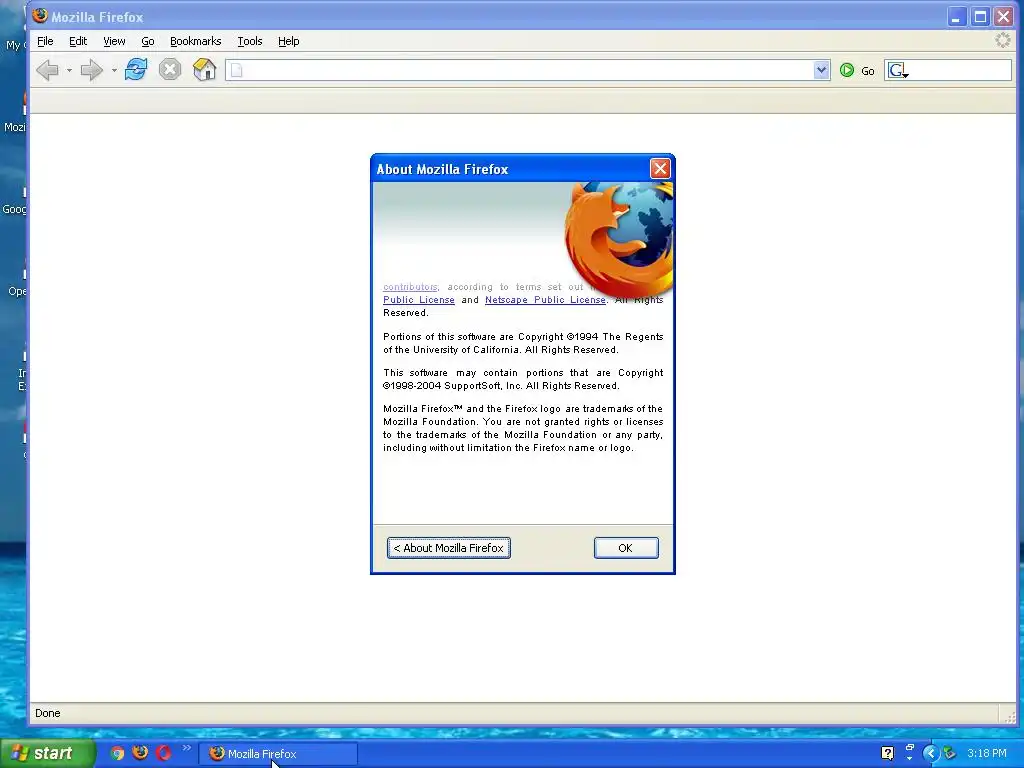Image resolution: width=1024 pixels, height=768 pixels.
Task: Minimize the Firefox window
Action: click(956, 16)
